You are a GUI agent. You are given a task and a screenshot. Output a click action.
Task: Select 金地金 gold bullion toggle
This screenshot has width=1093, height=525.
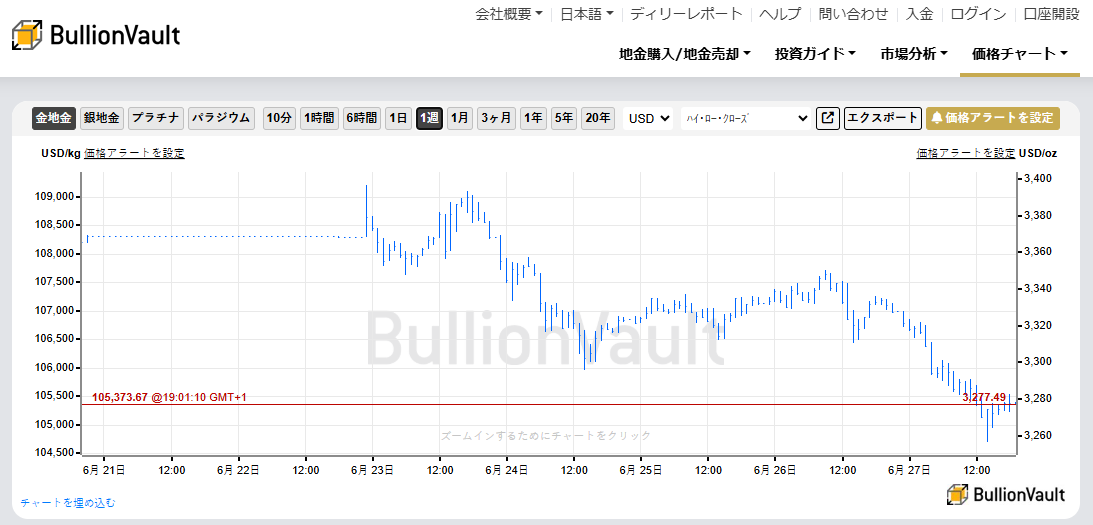coord(54,118)
